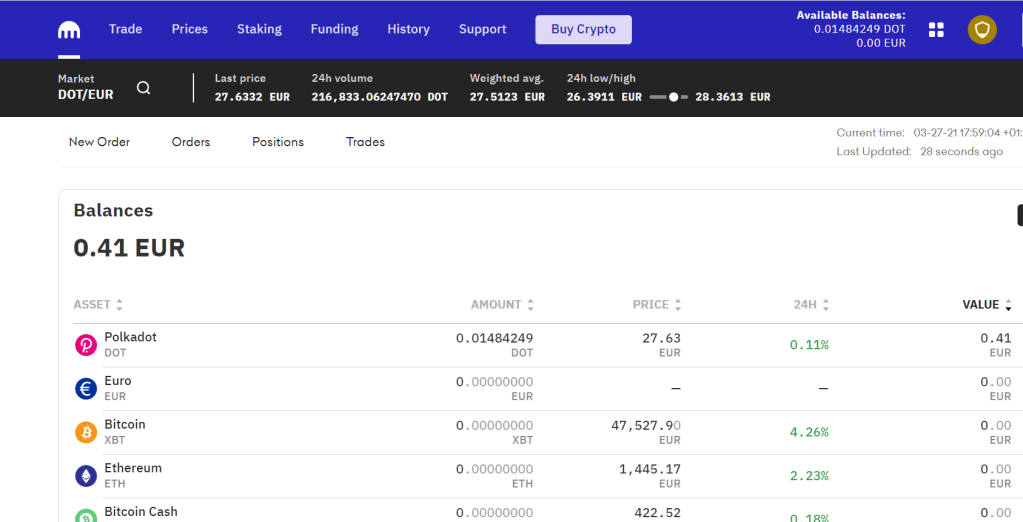The height and width of the screenshot is (522, 1023).
Task: Click the Kraken logo icon
Action: pos(69,30)
